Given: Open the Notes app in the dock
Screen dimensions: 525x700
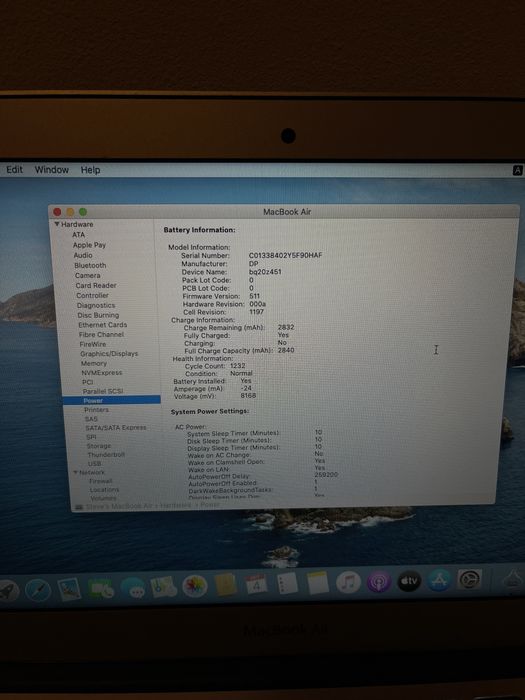Looking at the screenshot, I should (317, 583).
